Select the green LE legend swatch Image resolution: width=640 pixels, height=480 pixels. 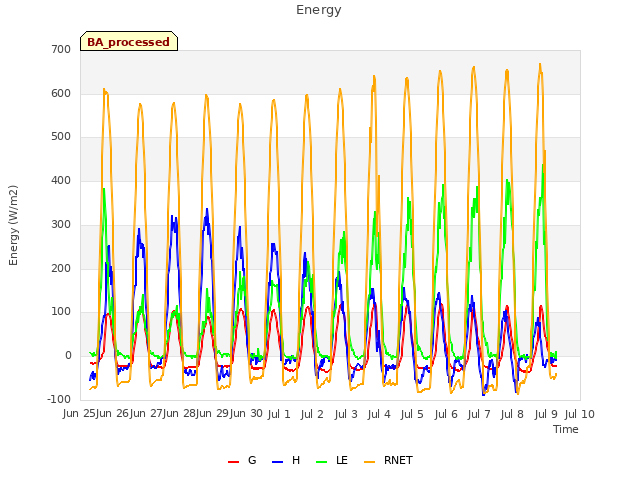tap(322, 462)
